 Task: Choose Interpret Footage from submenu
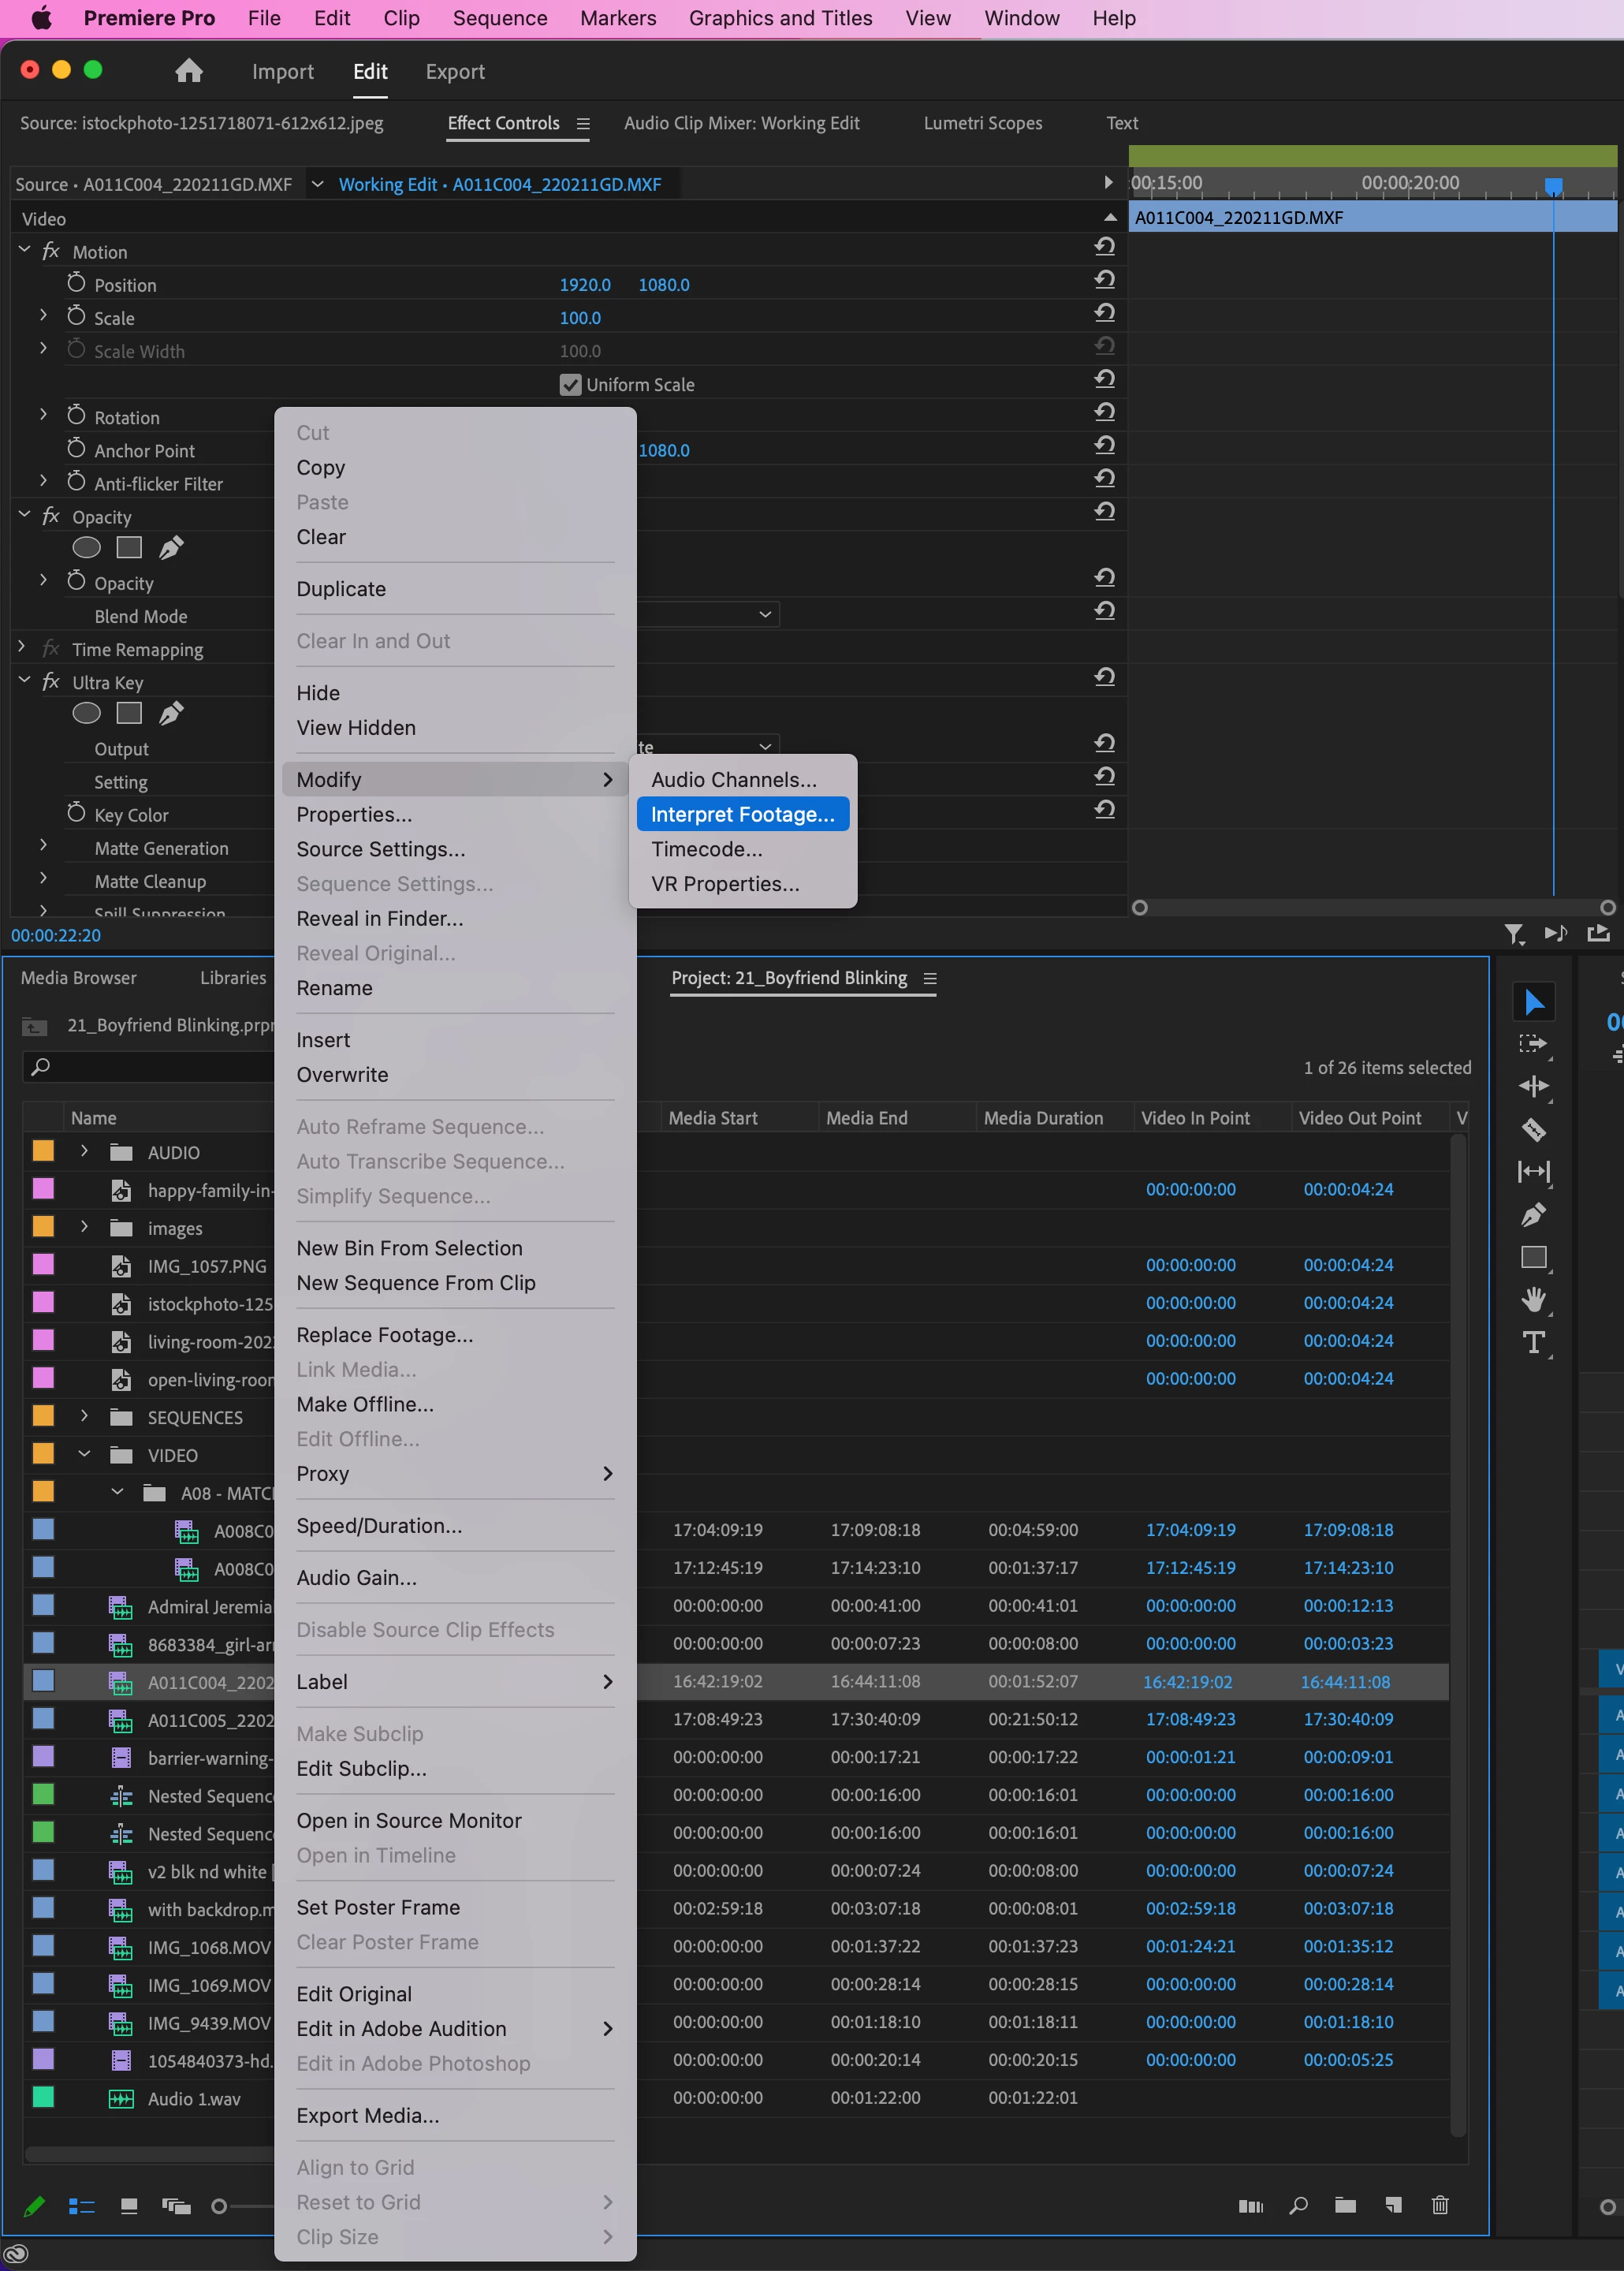pos(742,814)
